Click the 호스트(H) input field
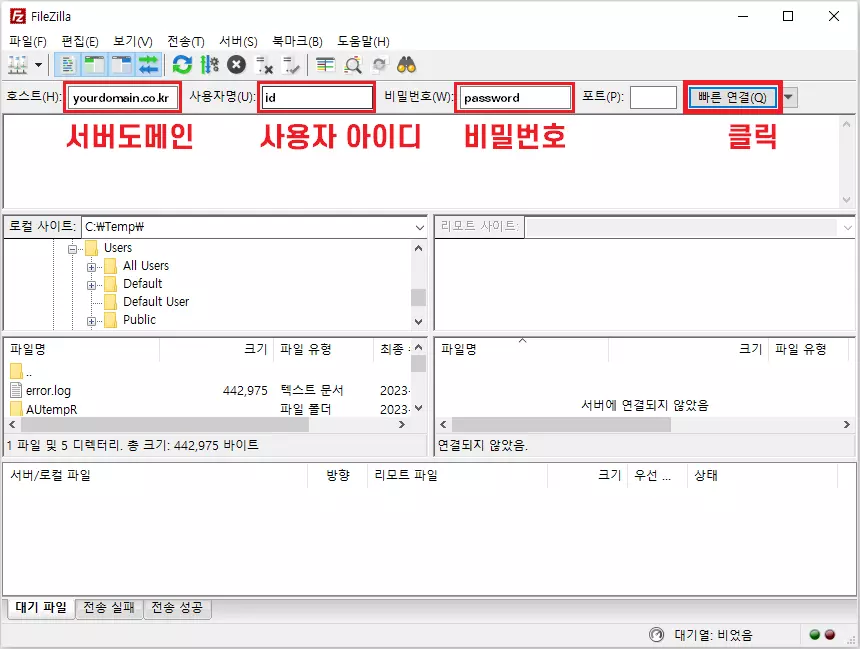 click(x=121, y=97)
